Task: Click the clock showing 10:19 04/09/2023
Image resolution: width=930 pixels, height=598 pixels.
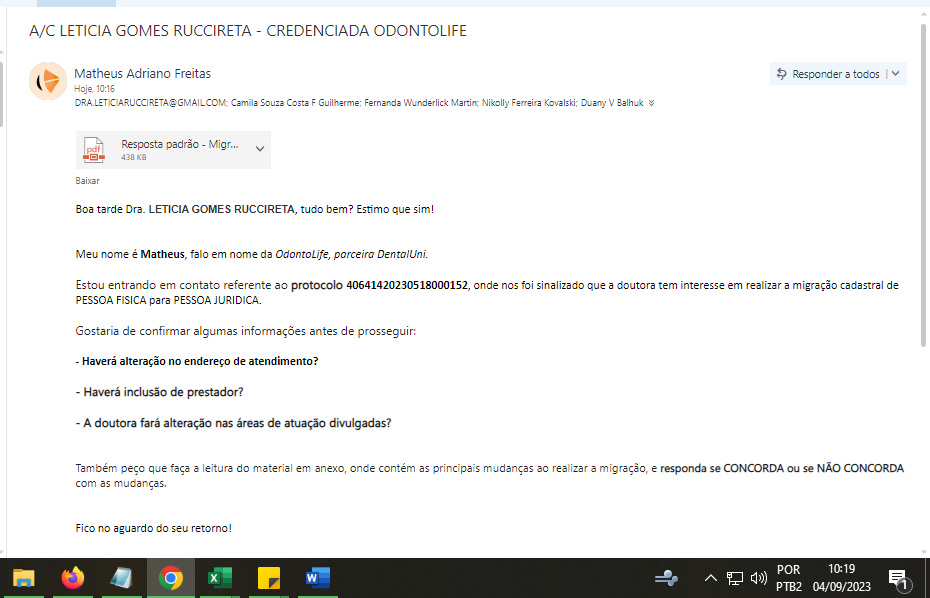Action: tap(842, 578)
